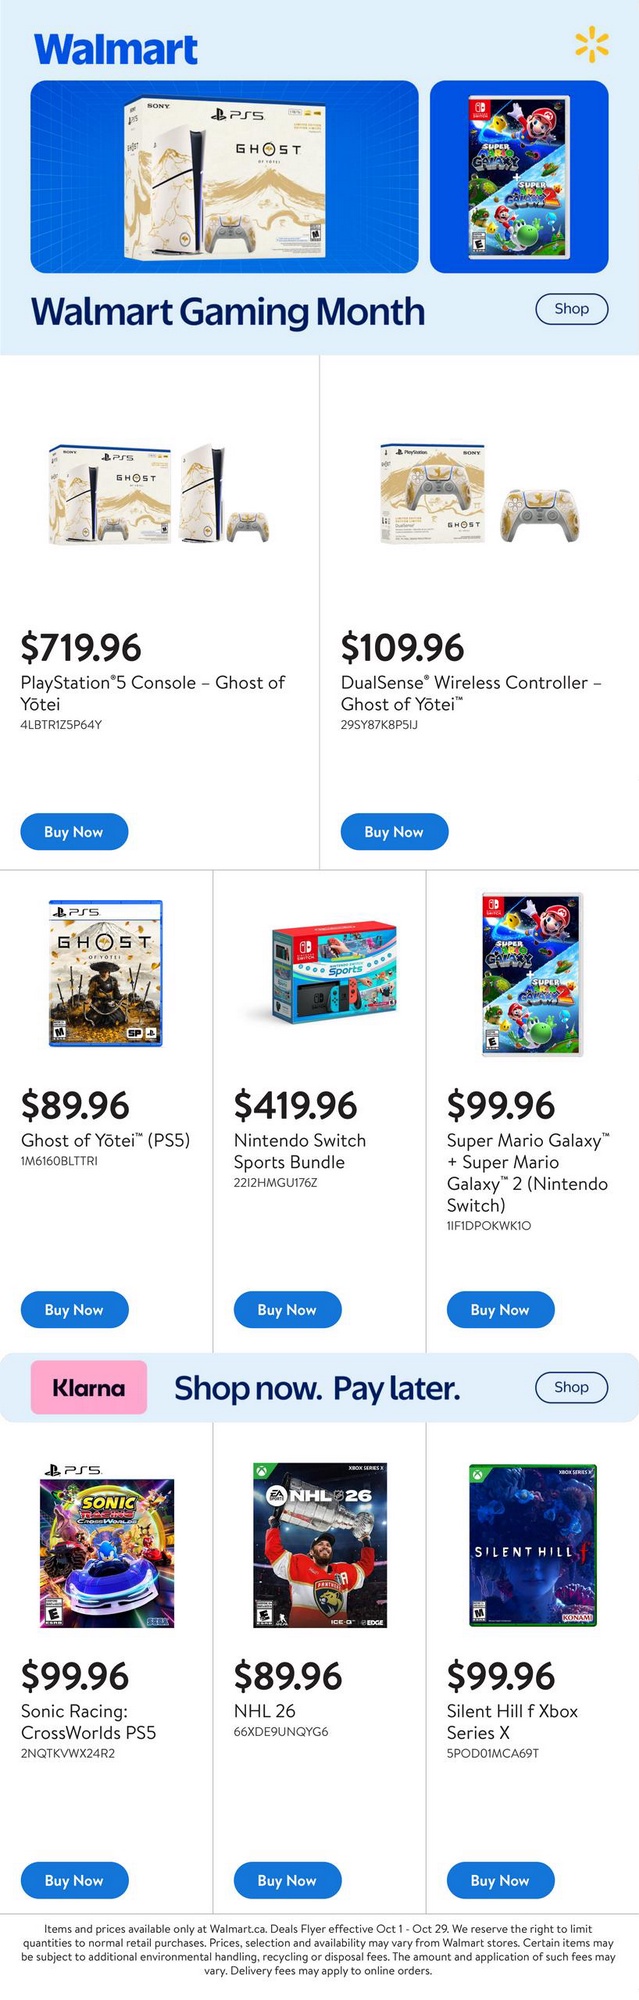Click the Silent Hill f cover image
Viewport: 639px width, 2000px height.
pos(532,1546)
